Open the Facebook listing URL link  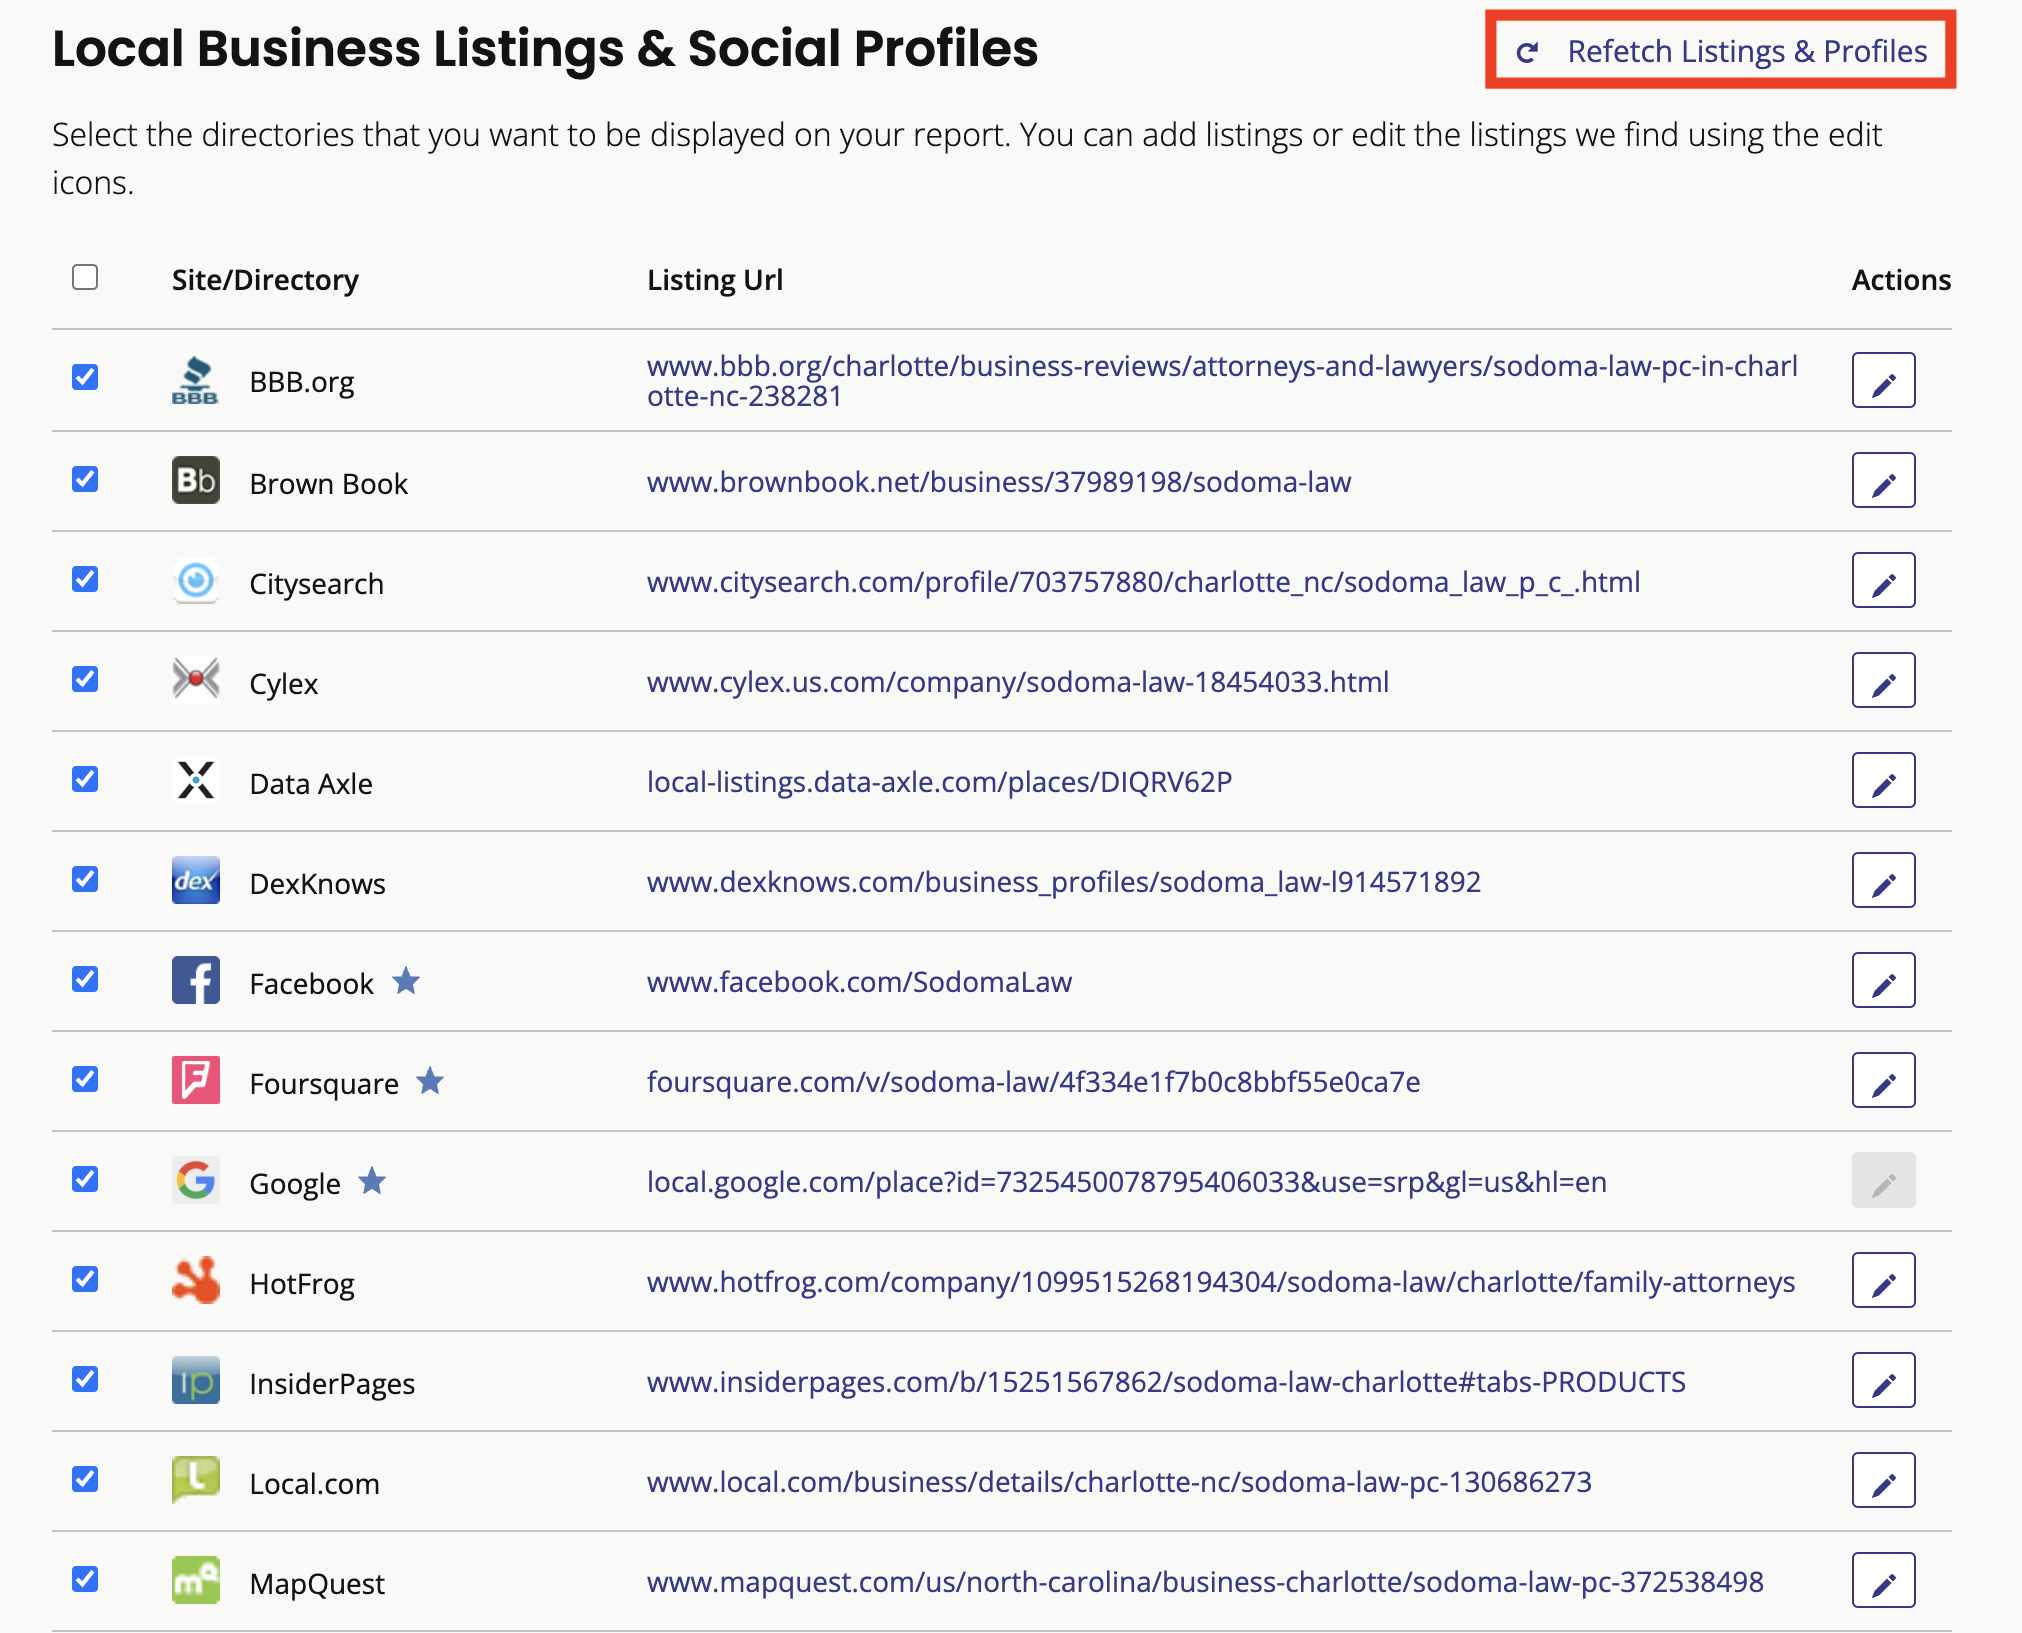pyautogui.click(x=858, y=981)
